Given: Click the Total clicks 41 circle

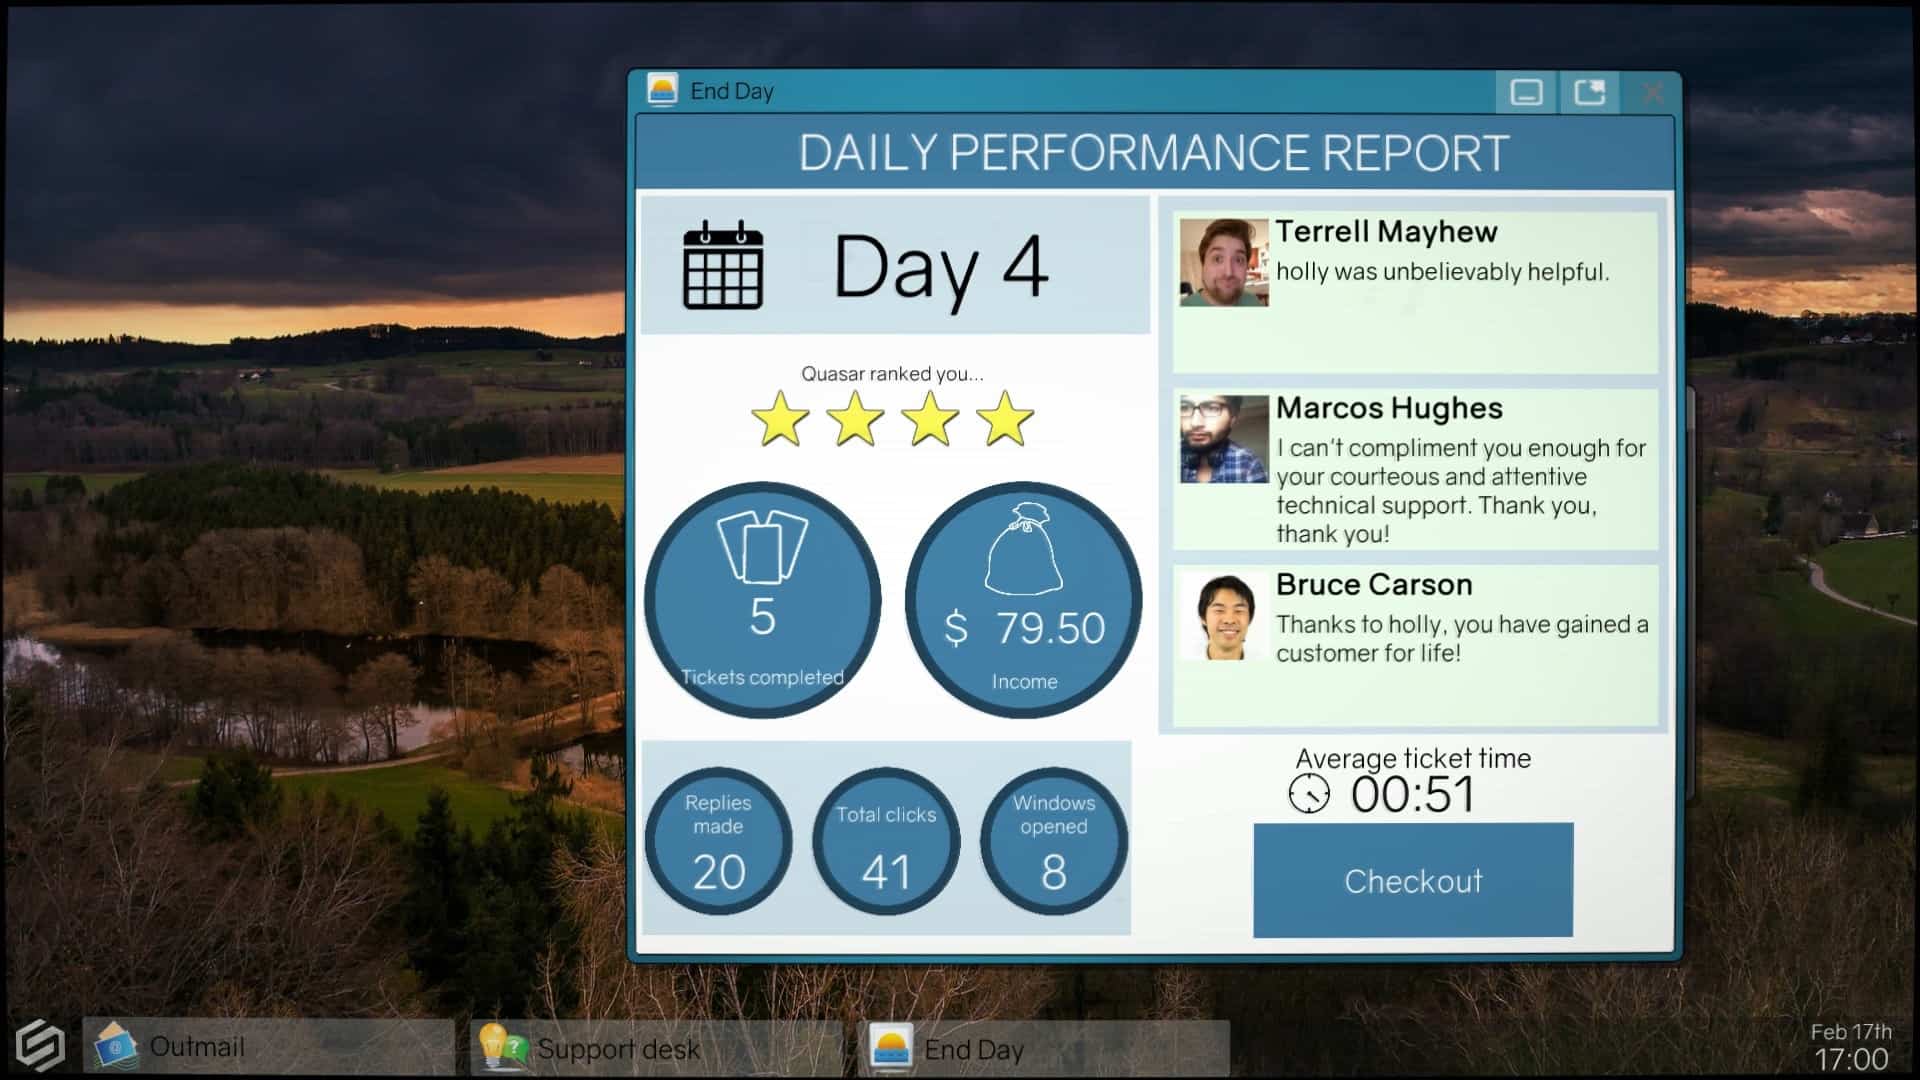Looking at the screenshot, I should [x=886, y=841].
